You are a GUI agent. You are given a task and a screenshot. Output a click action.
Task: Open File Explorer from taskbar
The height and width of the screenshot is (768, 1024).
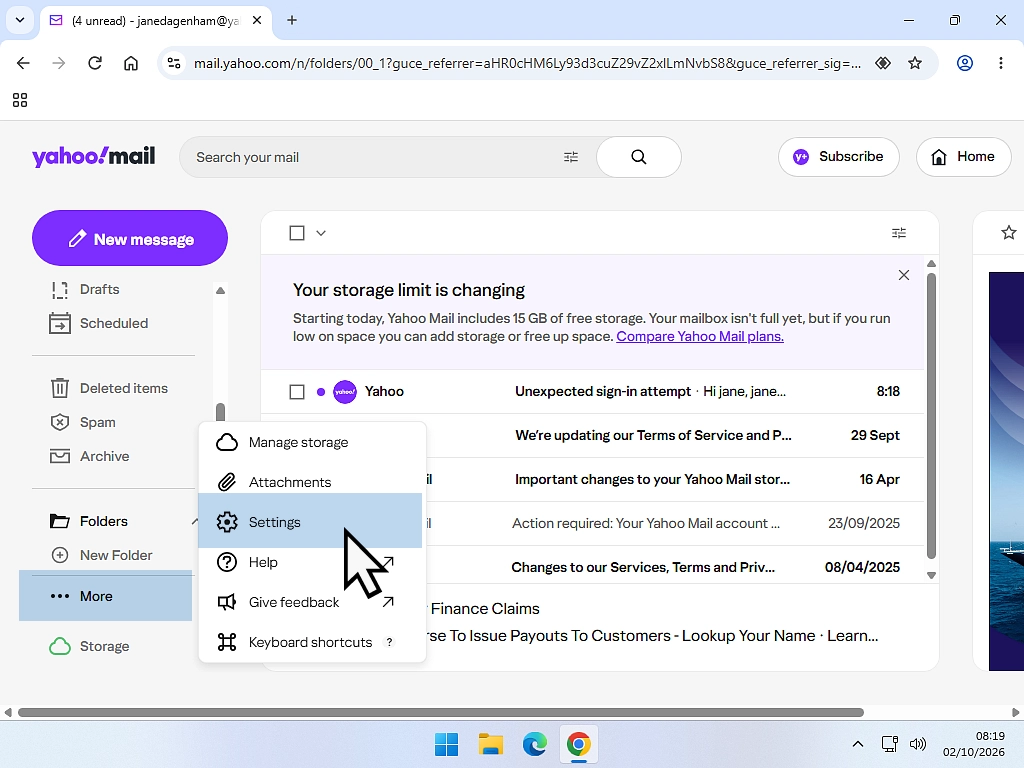pyautogui.click(x=490, y=744)
